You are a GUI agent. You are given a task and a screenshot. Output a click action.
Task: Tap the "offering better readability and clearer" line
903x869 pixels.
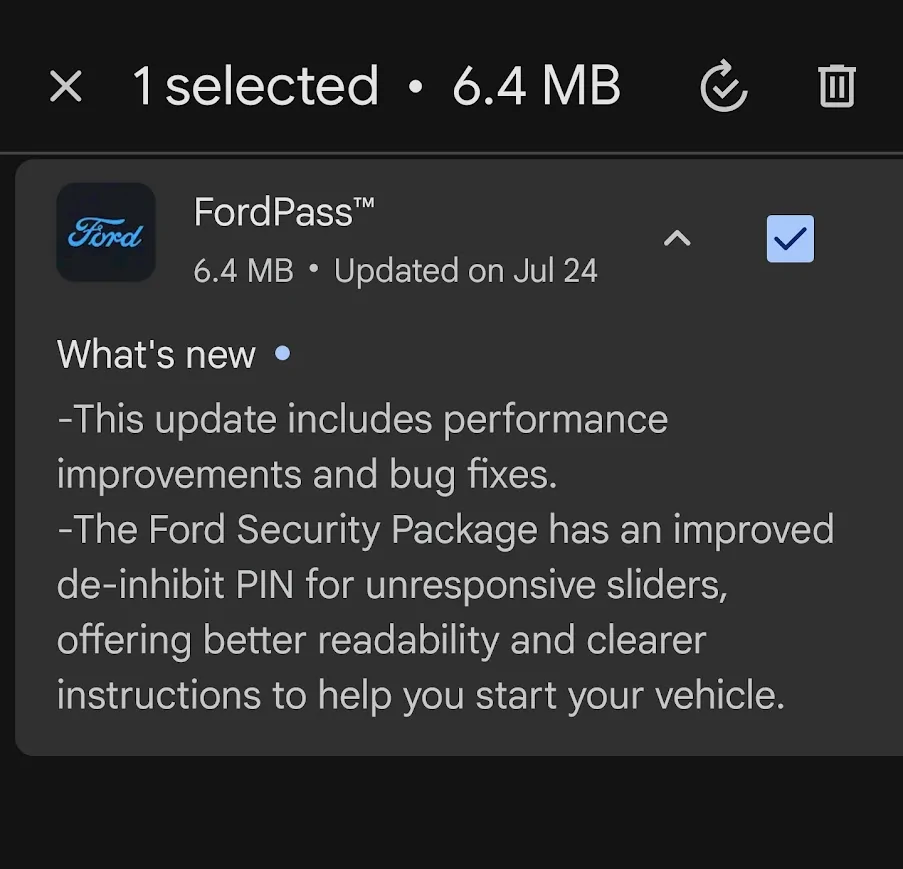tap(381, 640)
